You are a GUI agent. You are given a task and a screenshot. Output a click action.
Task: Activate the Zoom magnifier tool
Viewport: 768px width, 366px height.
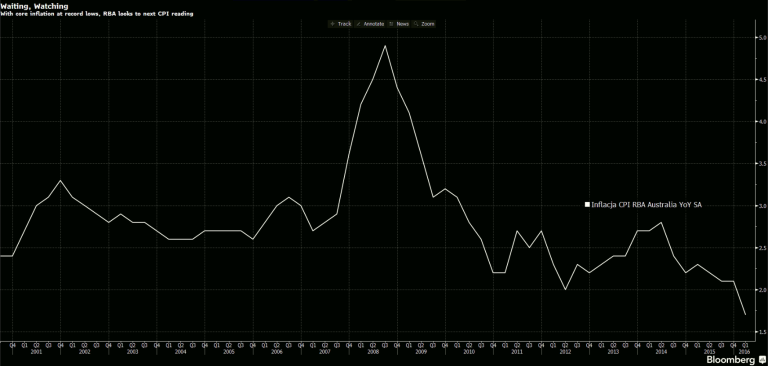(x=423, y=24)
